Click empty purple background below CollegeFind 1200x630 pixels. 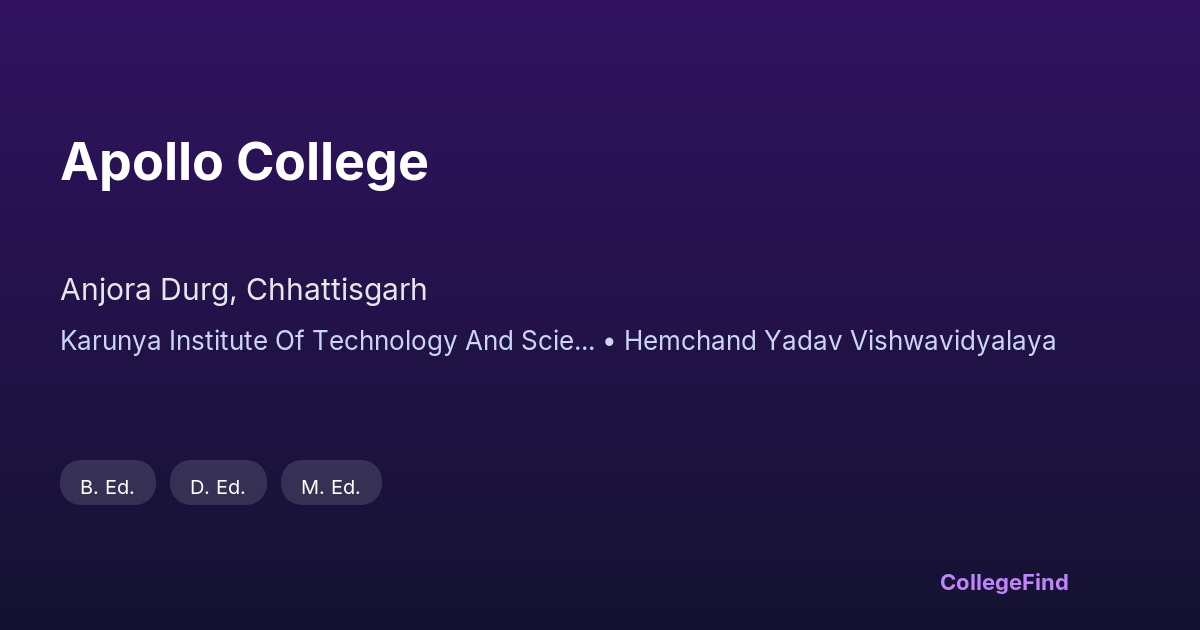1004,612
